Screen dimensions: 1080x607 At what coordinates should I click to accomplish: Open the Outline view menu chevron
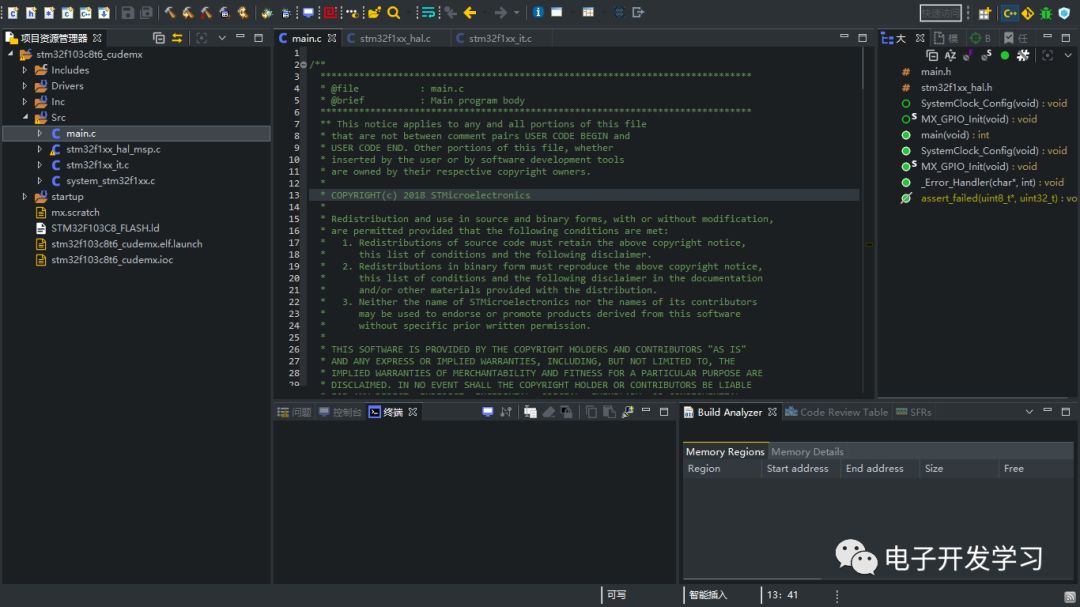1068,55
